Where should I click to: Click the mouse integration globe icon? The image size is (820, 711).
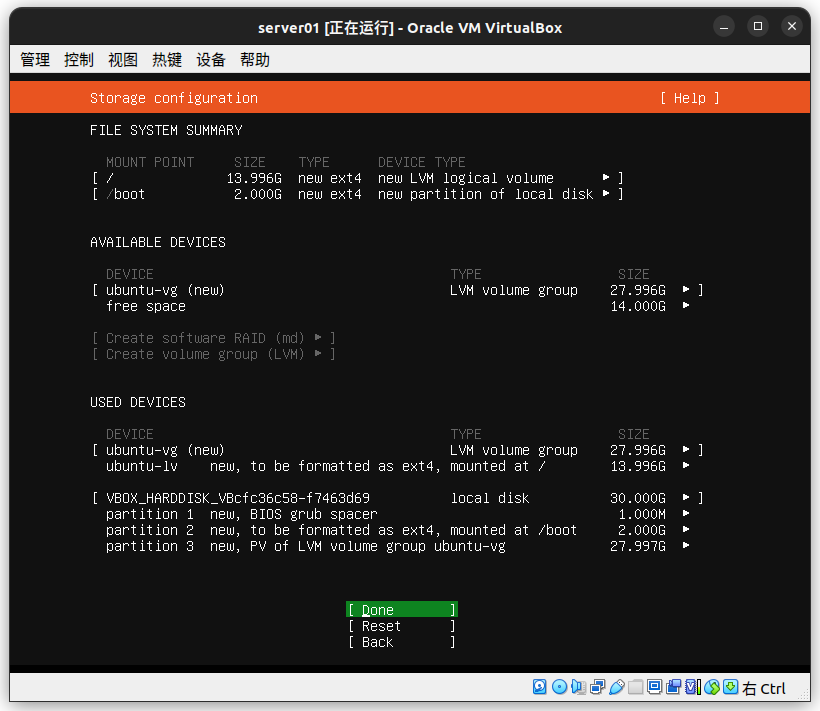(712, 687)
